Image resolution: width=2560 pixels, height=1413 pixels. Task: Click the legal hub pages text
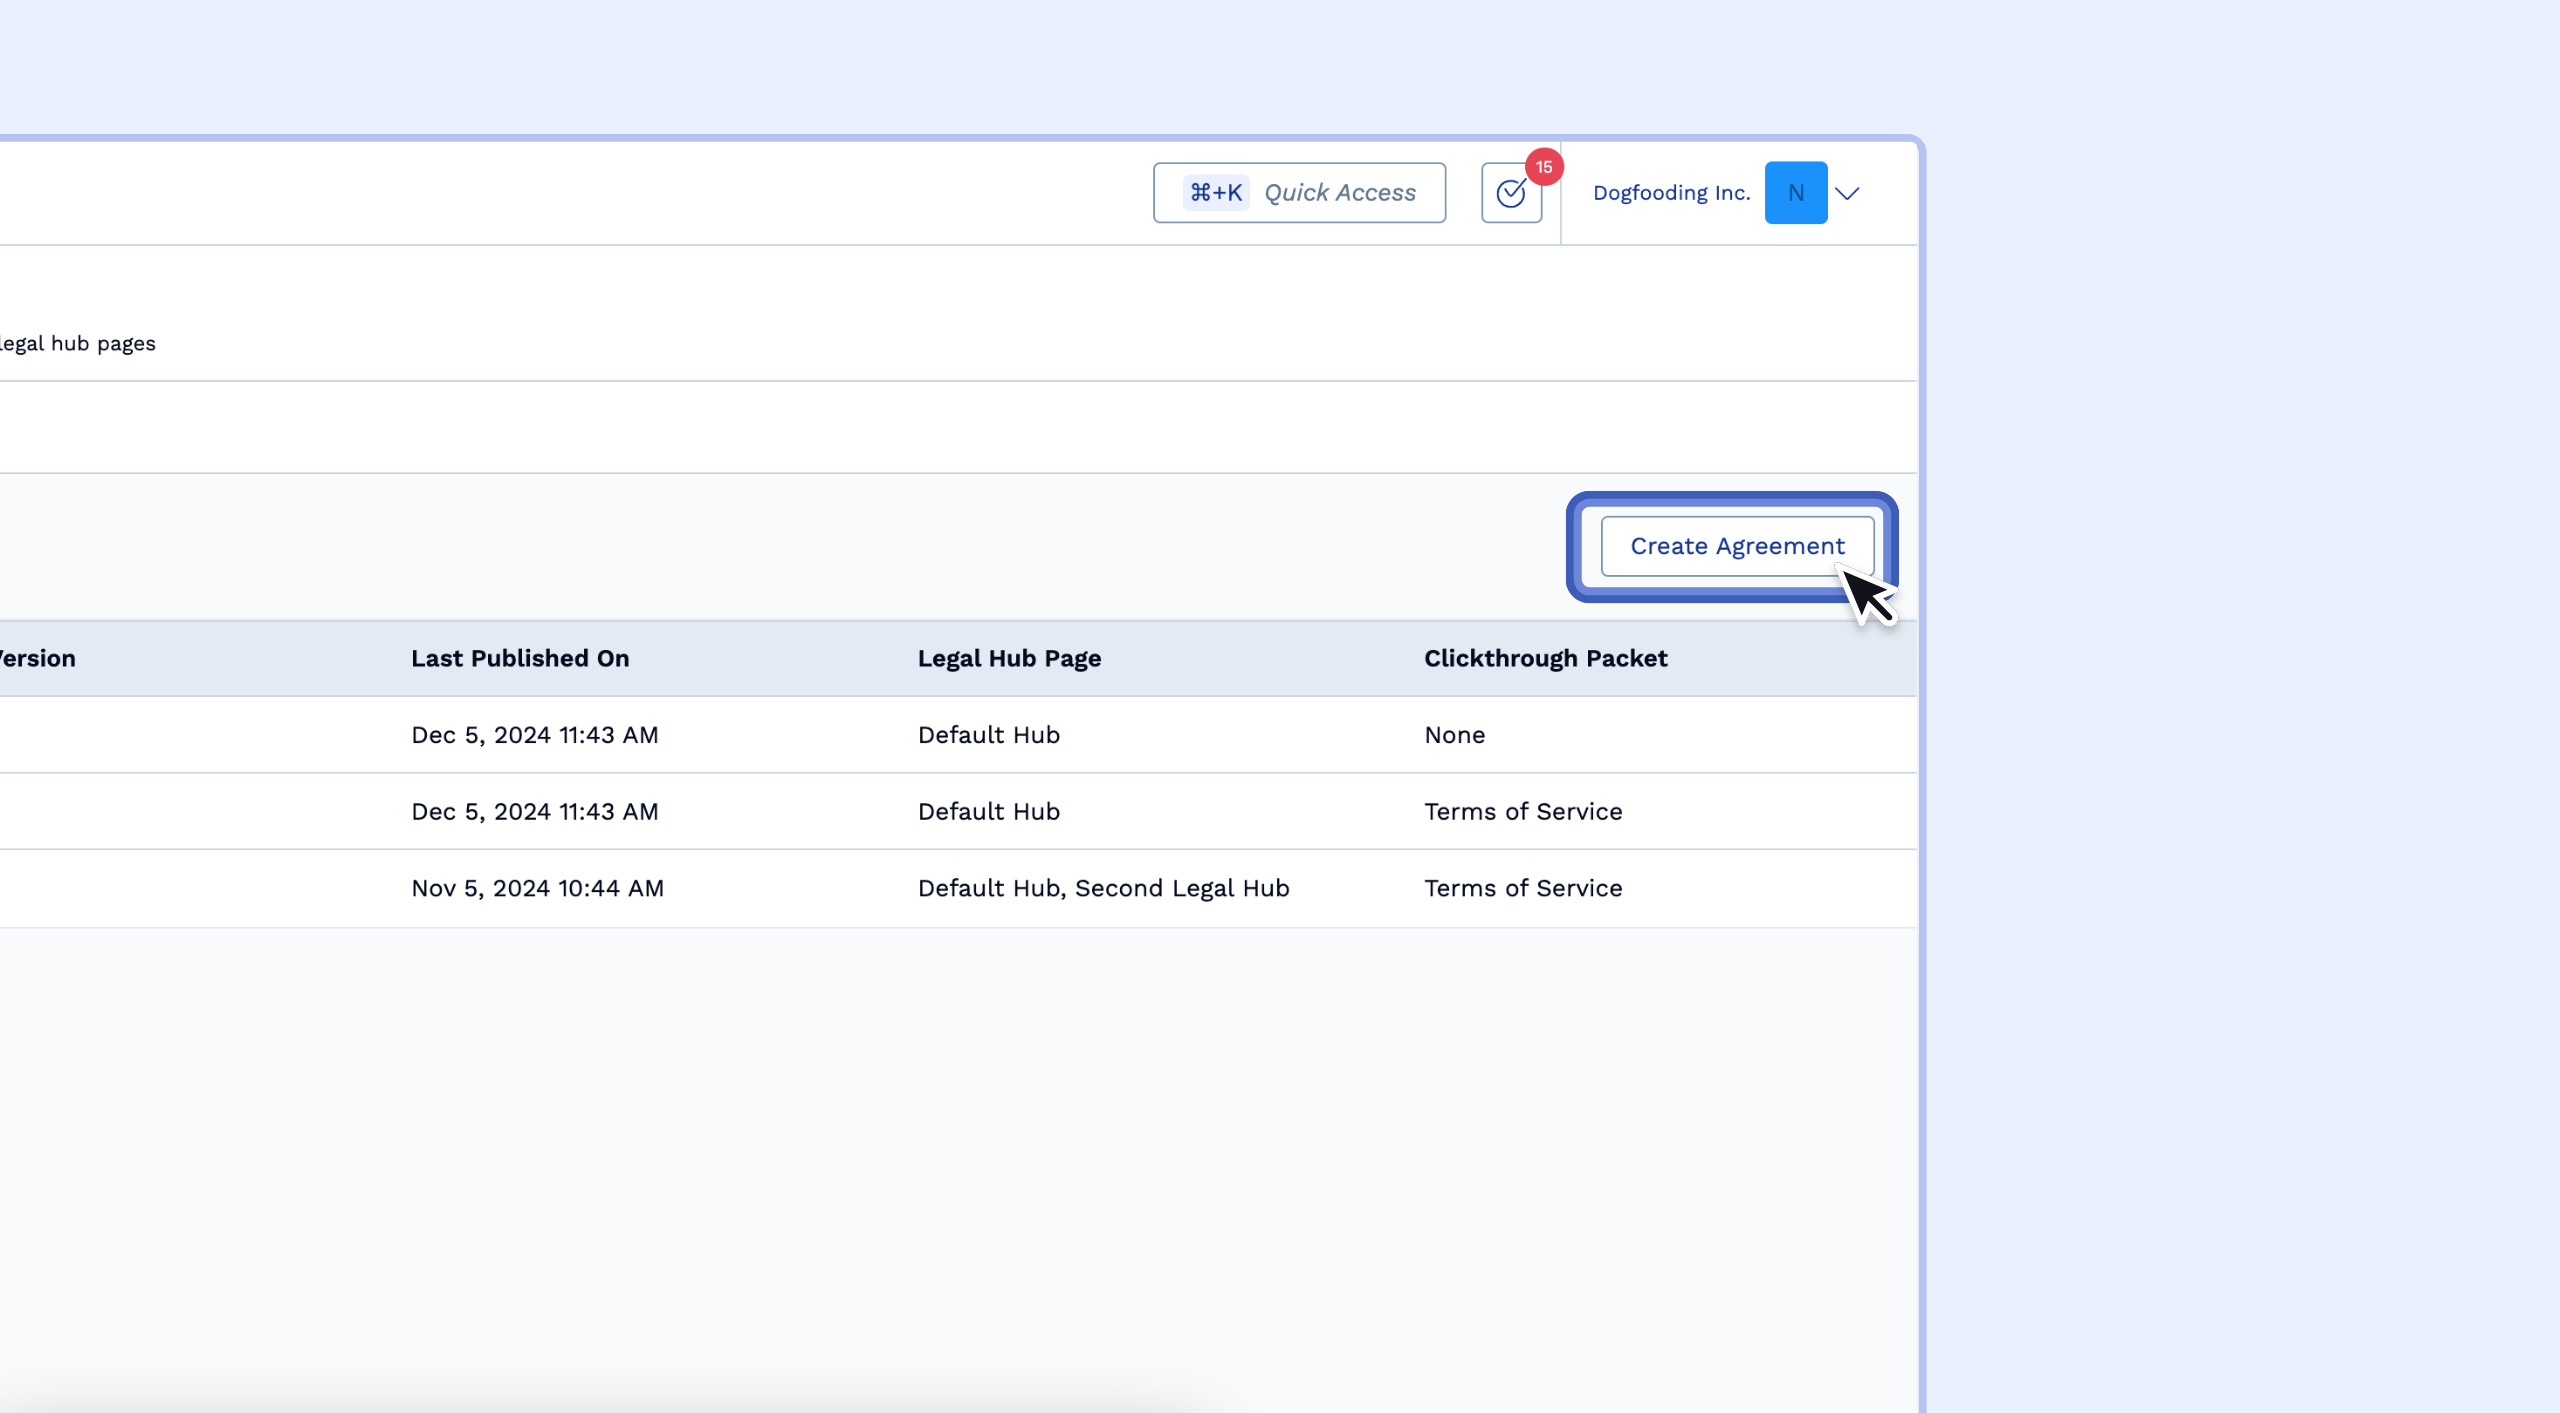(78, 343)
